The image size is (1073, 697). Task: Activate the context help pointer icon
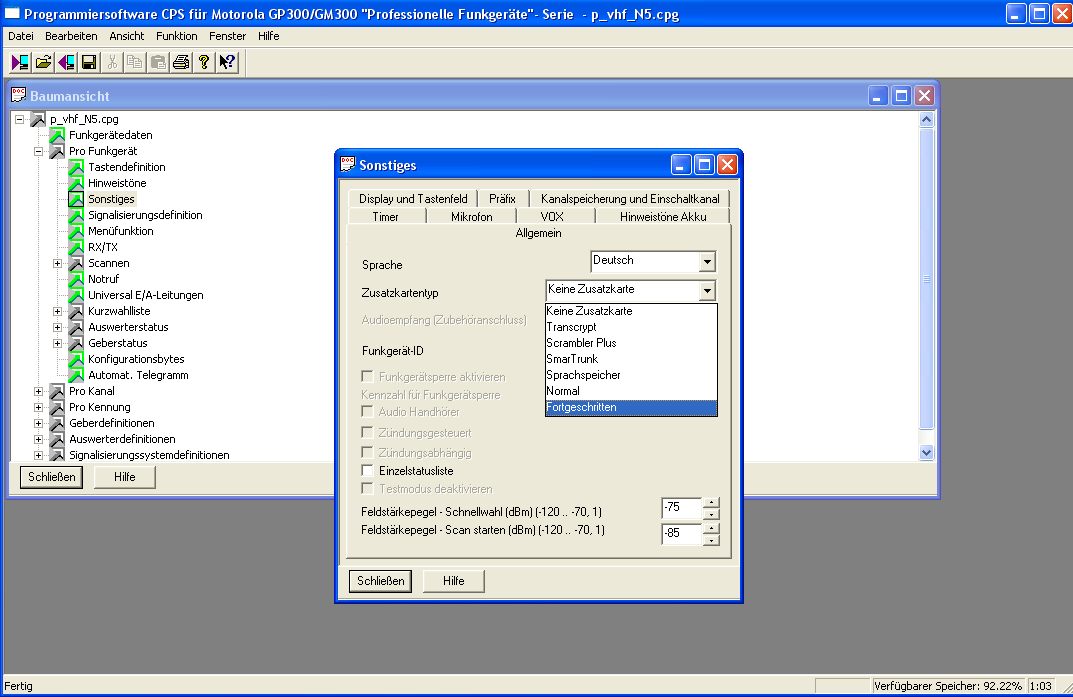click(227, 62)
